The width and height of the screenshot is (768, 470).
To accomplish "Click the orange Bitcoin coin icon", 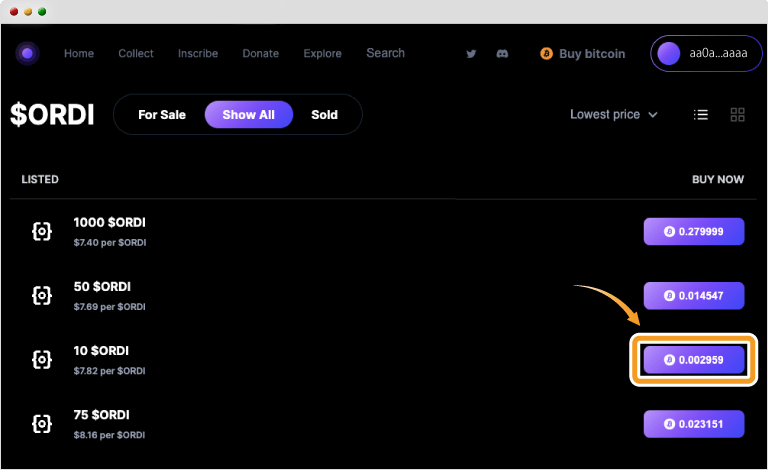I will (x=546, y=53).
